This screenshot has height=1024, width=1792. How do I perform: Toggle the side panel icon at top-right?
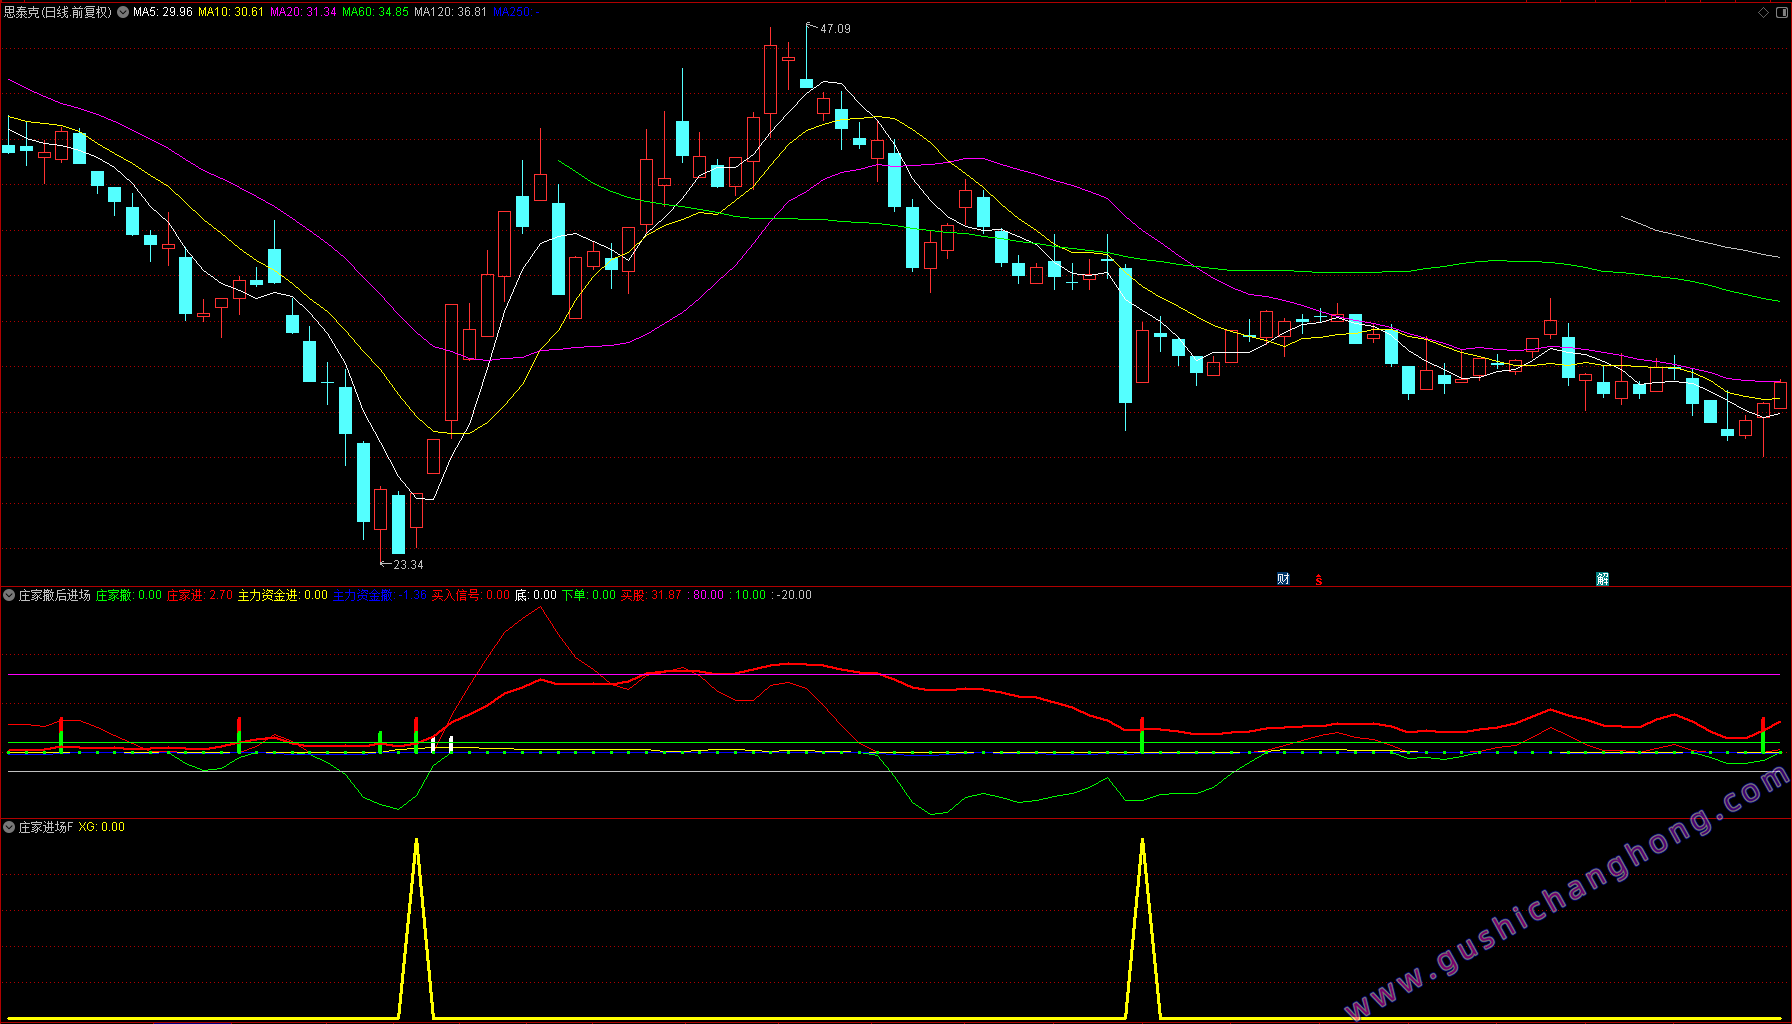tap(1780, 12)
